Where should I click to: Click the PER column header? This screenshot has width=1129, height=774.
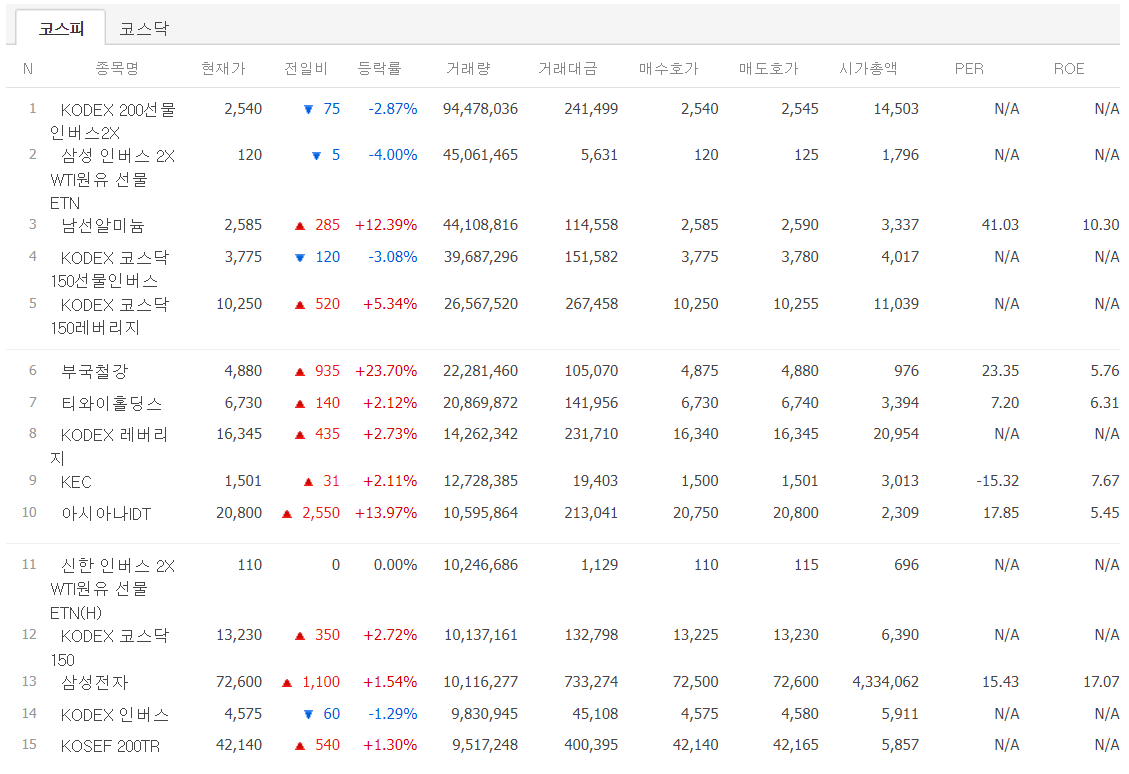968,68
